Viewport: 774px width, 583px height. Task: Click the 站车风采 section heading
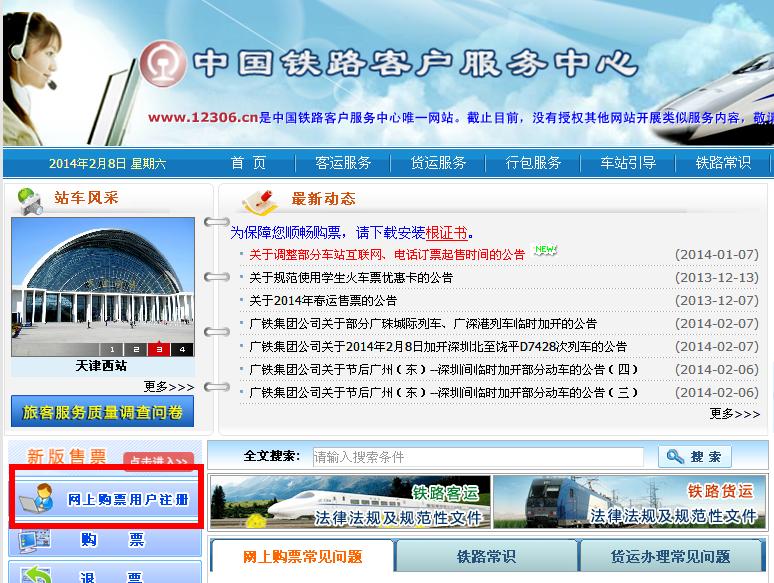point(86,198)
